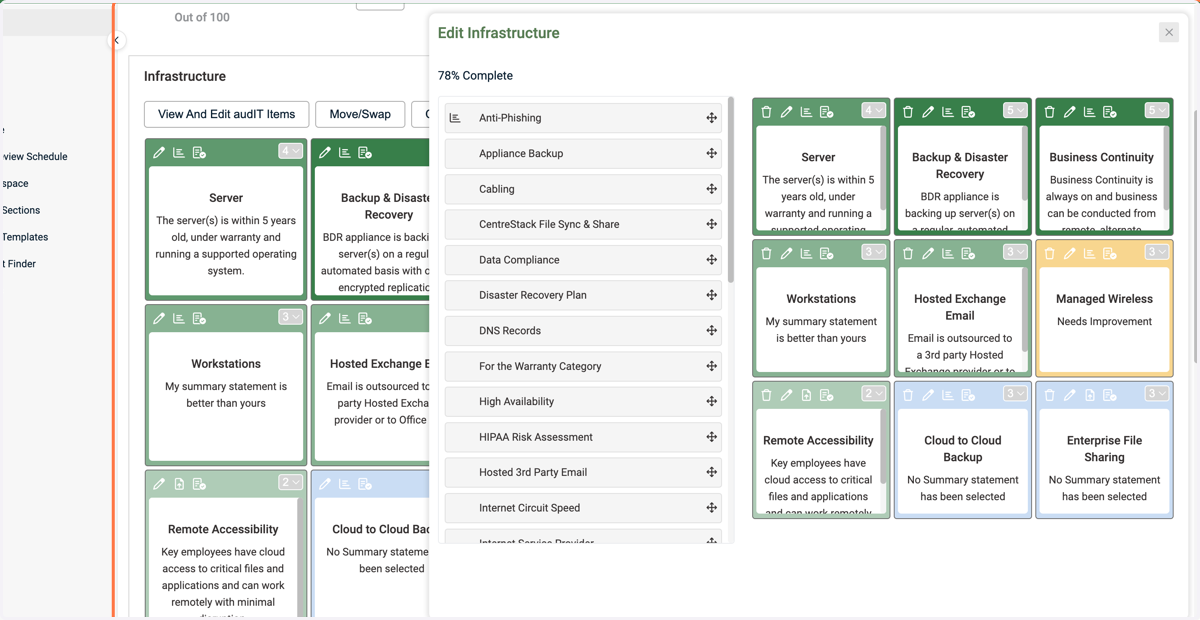
Task: Select Hosted 3rd Party Email item
Action: pos(583,473)
